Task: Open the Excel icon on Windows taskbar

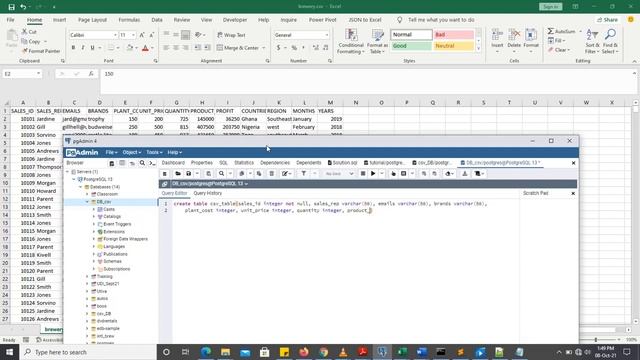Action: click(x=402, y=352)
